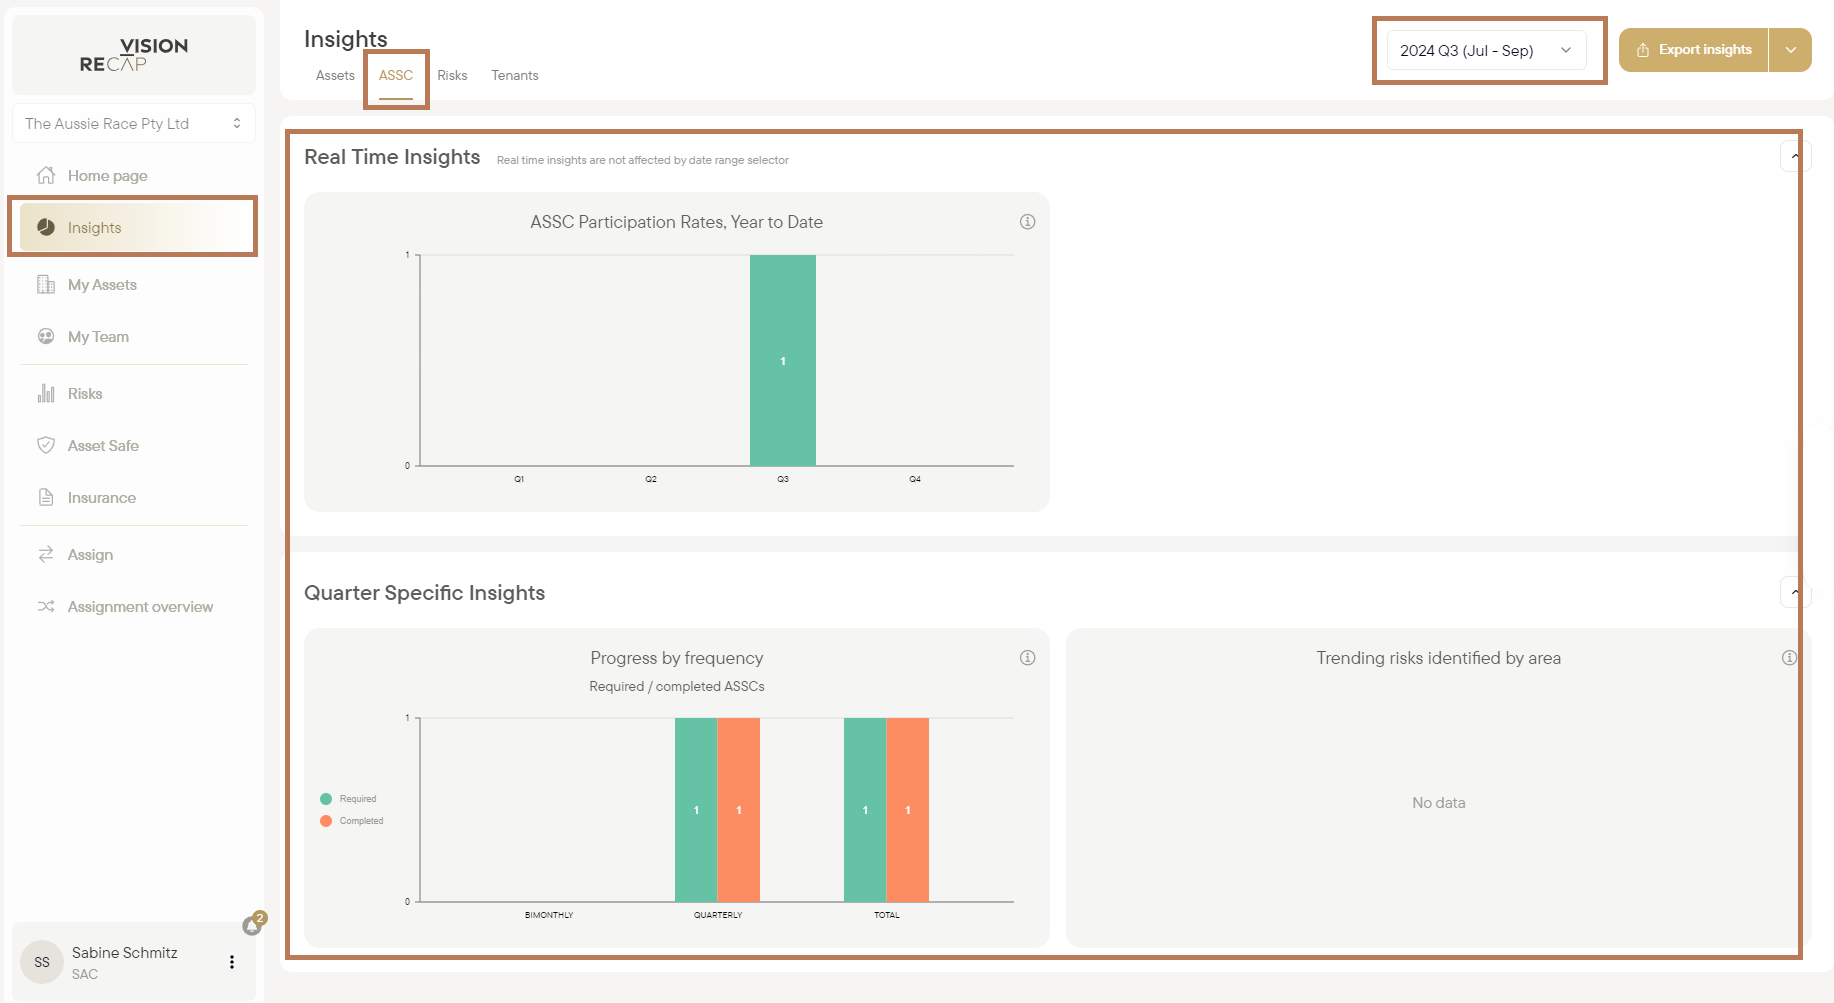The height and width of the screenshot is (1003, 1834).
Task: Click the Progress by frequency info icon
Action: coord(1027,658)
